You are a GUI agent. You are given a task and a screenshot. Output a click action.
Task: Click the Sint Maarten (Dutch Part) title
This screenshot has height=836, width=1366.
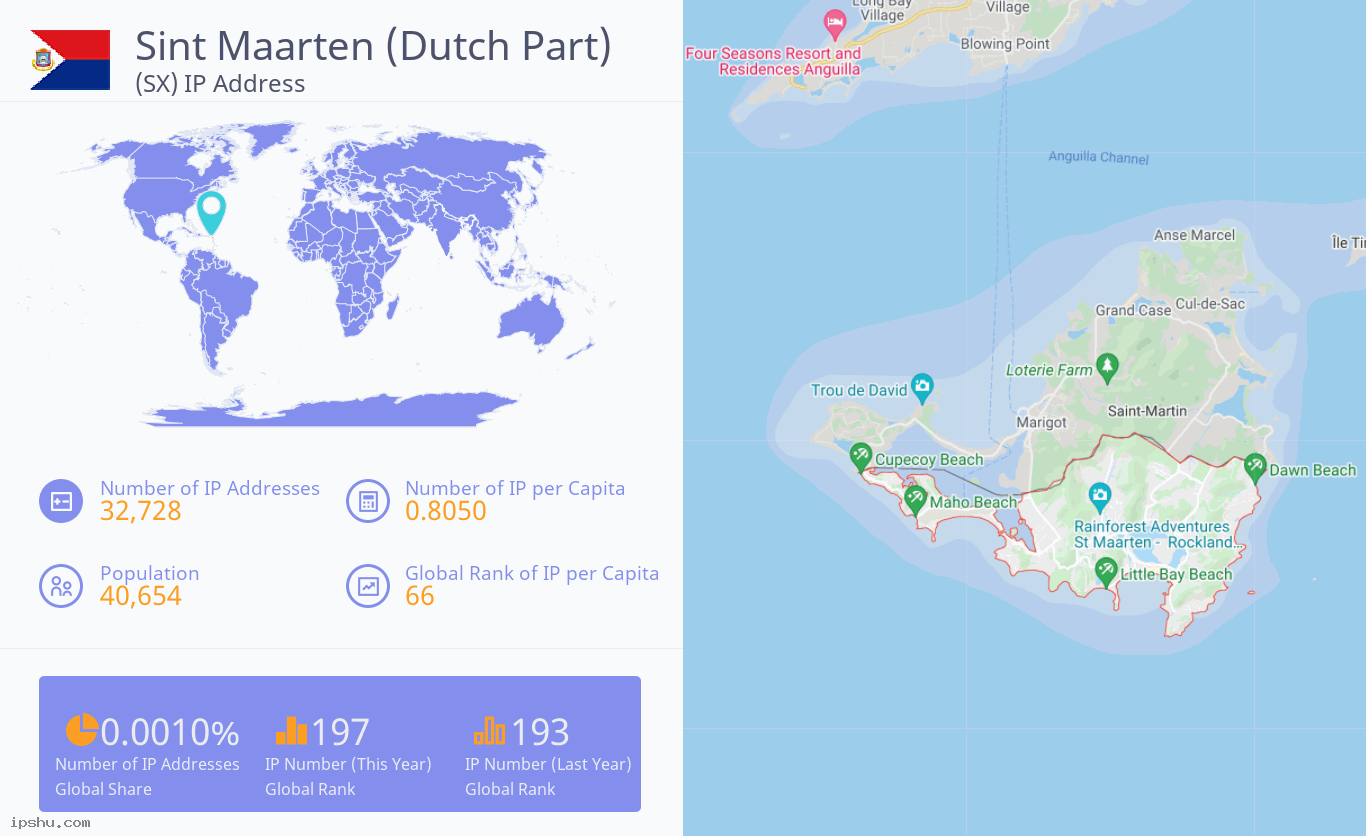pos(373,46)
